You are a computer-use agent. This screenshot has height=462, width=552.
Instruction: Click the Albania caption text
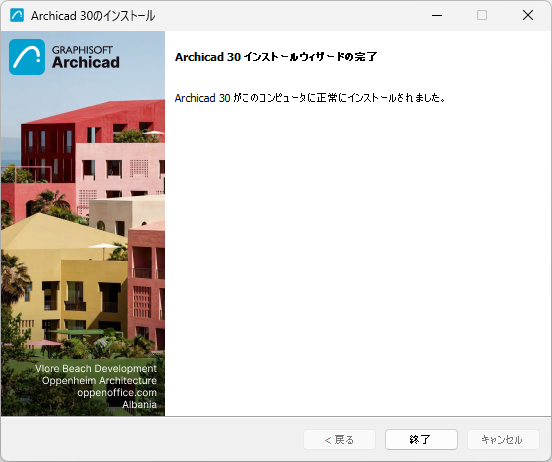point(139,404)
